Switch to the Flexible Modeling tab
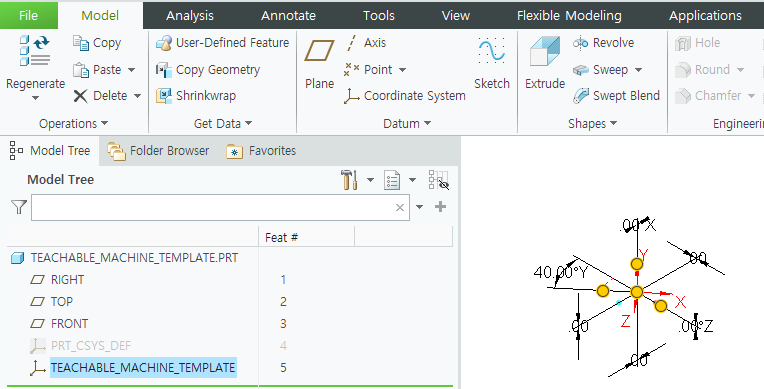The width and height of the screenshot is (764, 389). 569,16
